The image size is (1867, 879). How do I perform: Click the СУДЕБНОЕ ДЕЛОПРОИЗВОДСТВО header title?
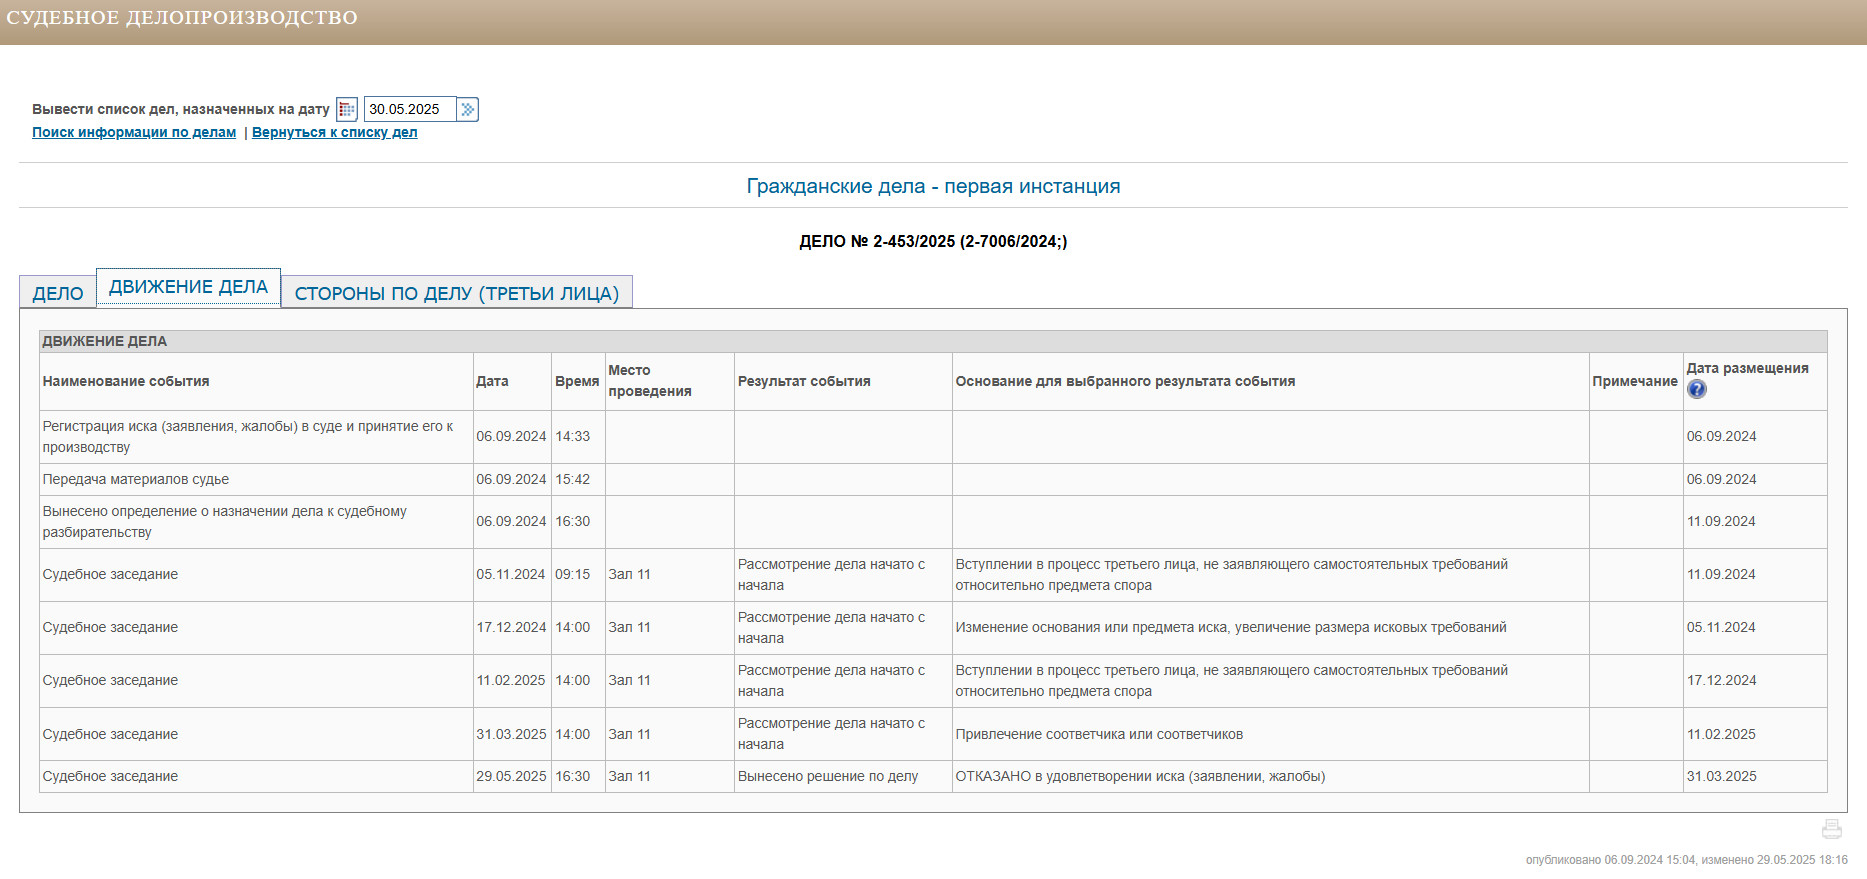(x=182, y=18)
